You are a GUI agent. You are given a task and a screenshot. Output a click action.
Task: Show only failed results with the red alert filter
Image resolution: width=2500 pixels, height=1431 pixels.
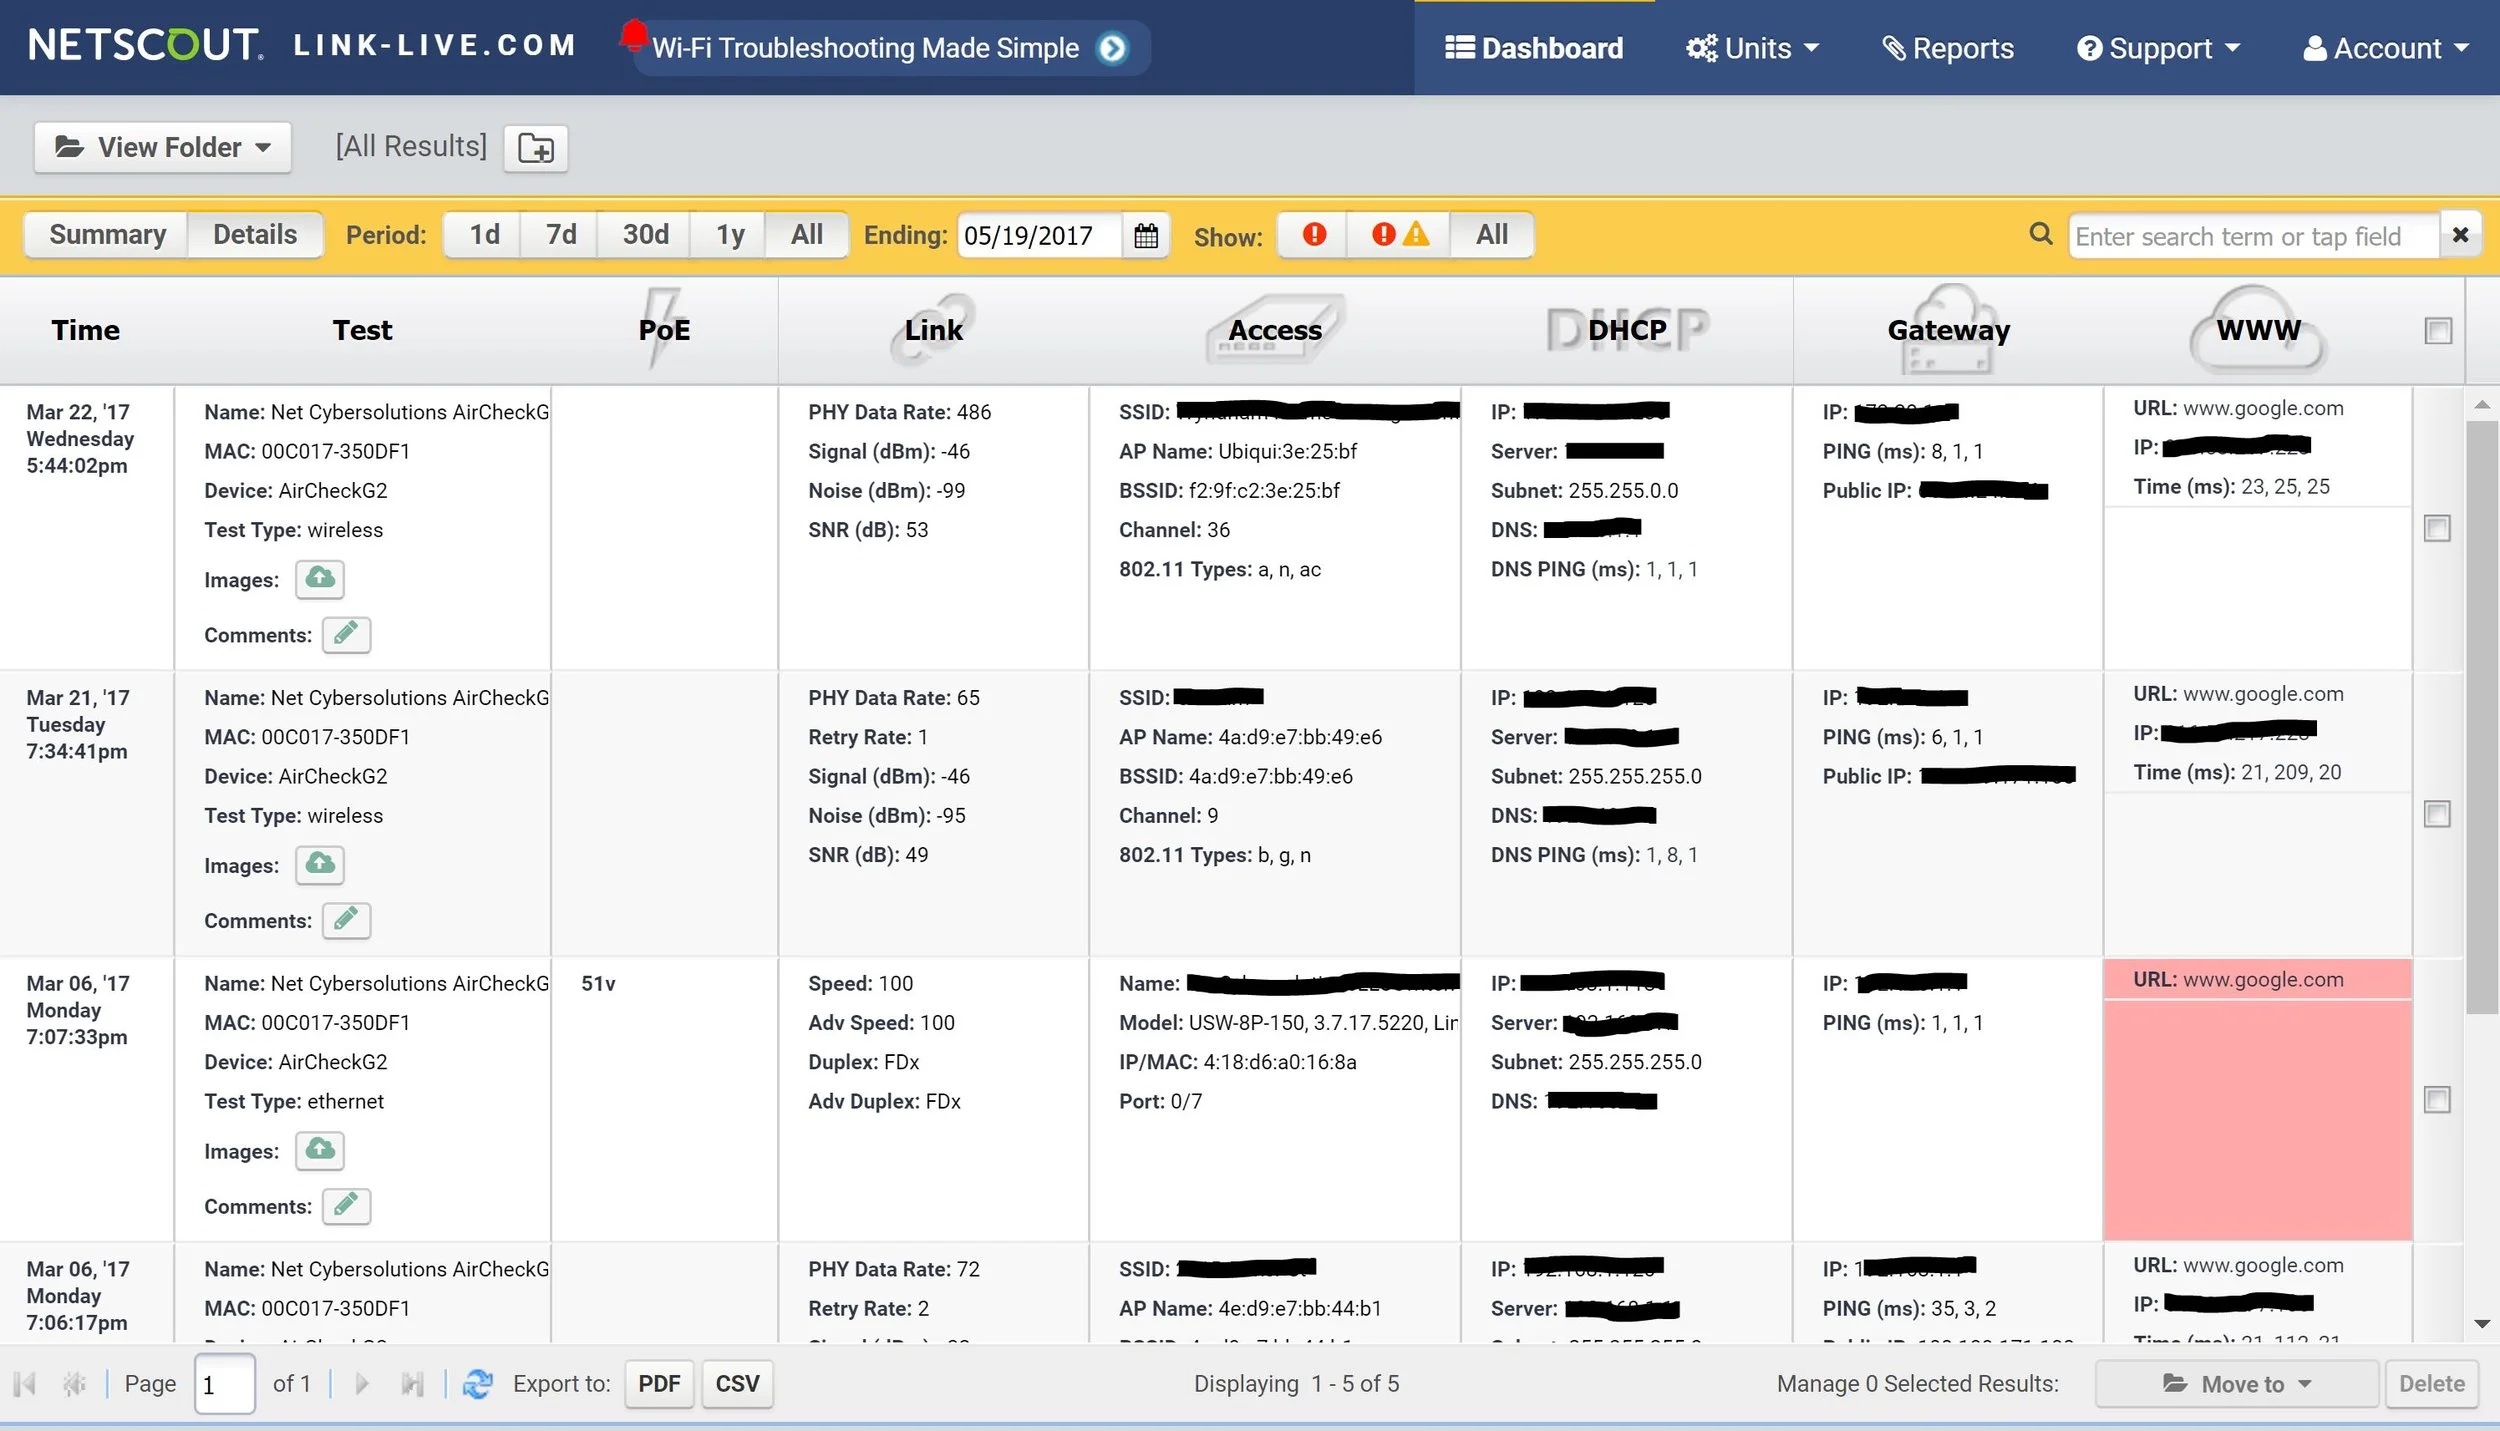pyautogui.click(x=1313, y=235)
